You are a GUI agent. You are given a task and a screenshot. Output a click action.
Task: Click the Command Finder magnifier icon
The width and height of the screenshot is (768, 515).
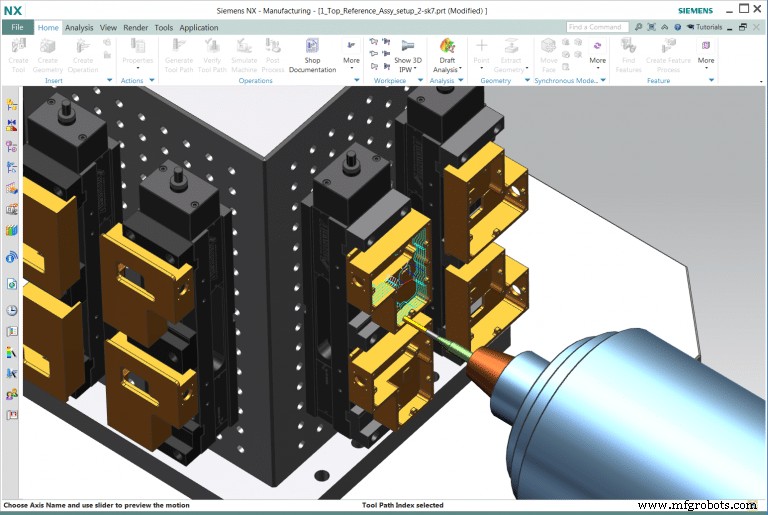pos(638,27)
